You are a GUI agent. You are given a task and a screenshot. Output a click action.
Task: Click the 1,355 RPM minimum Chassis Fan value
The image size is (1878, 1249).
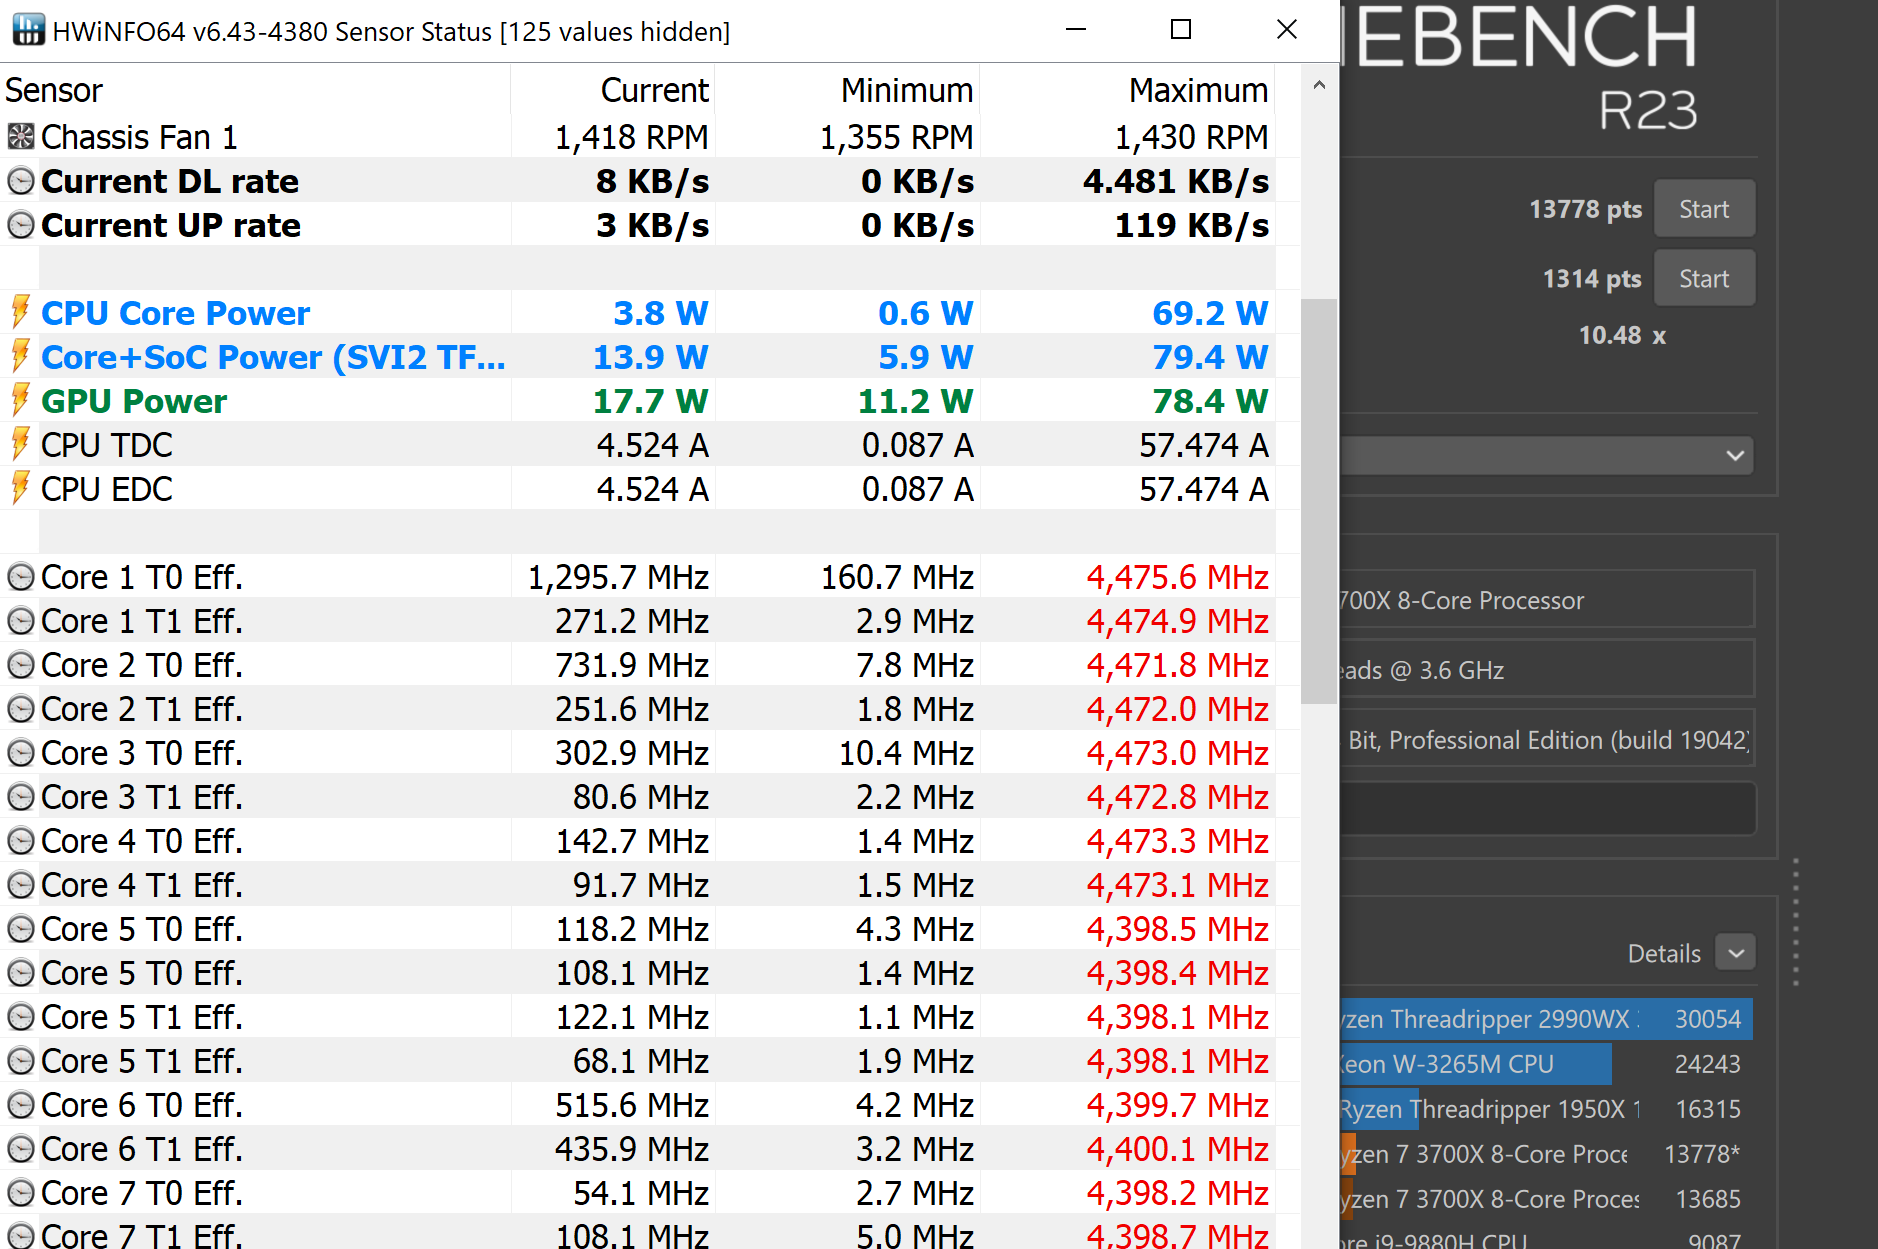pos(896,137)
